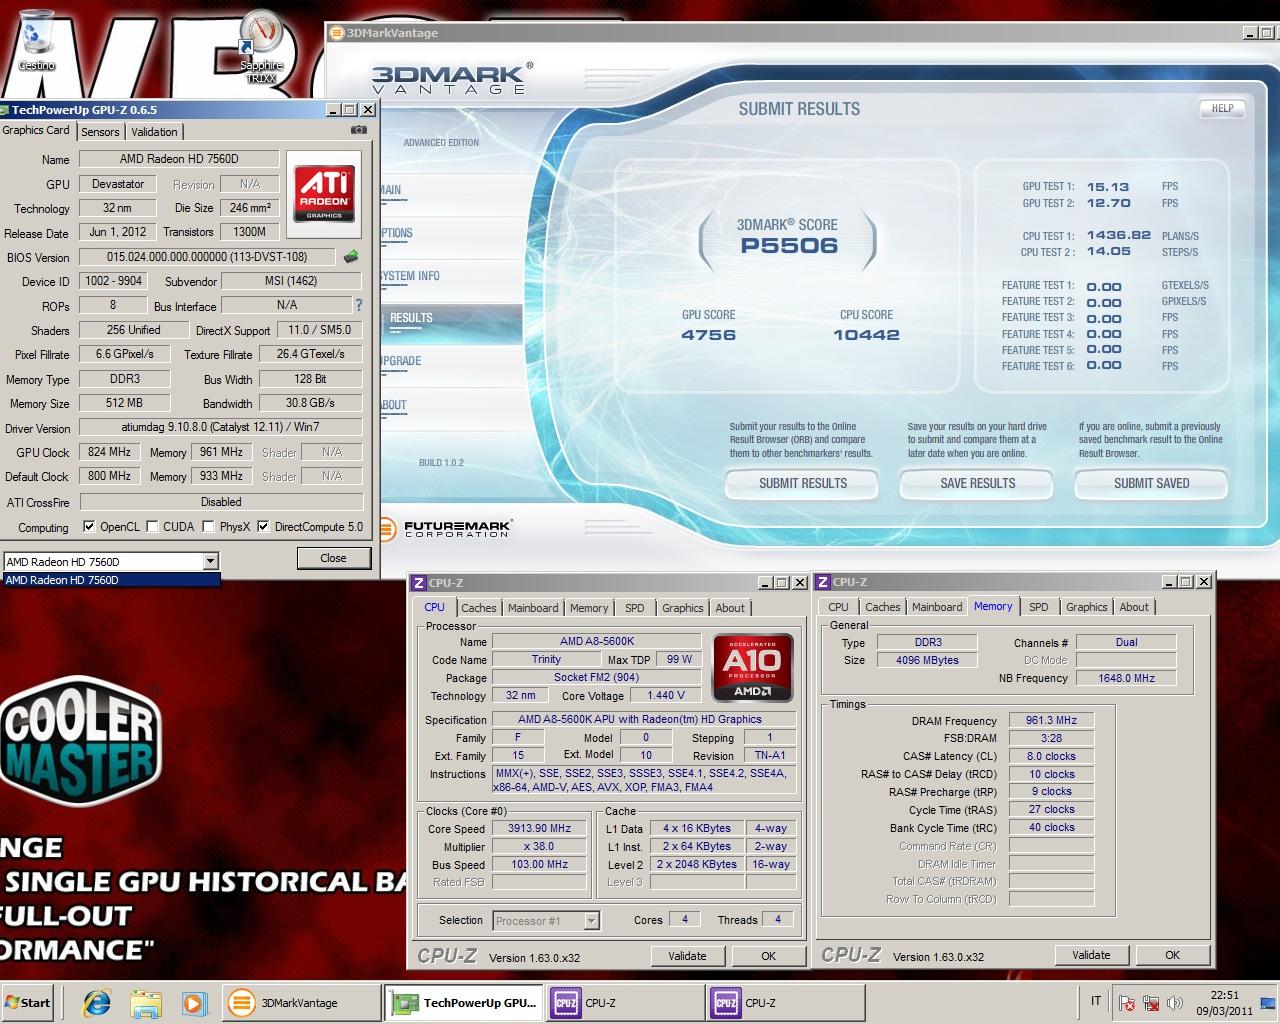Click the SUBMIT RESULTS button

803,484
